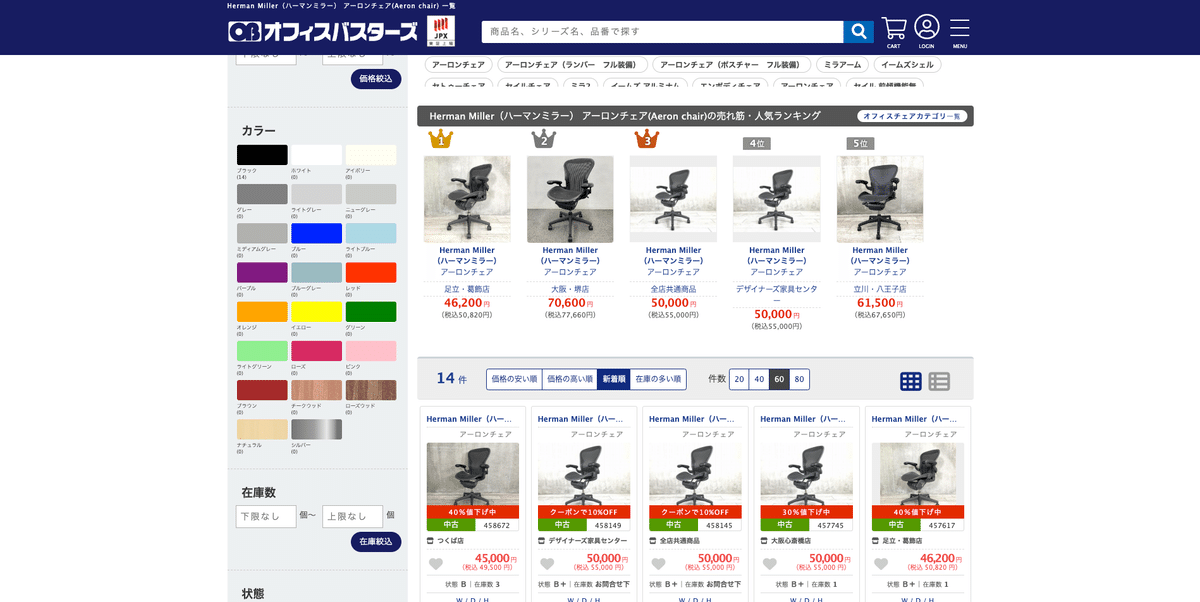Select the イームズシェル category tag

907,64
